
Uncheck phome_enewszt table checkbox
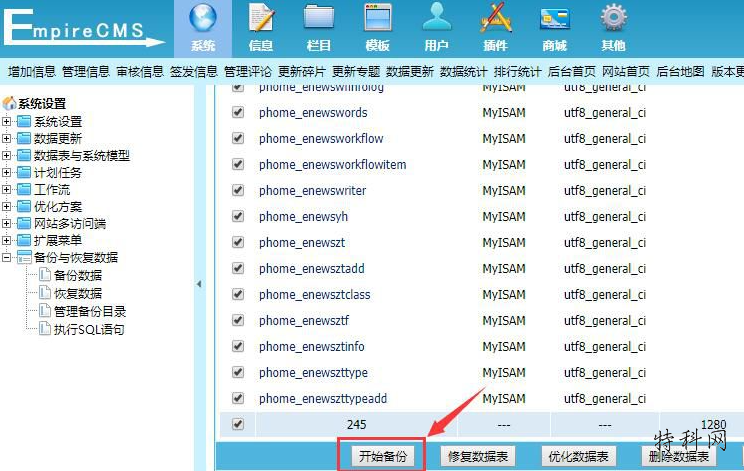point(238,242)
